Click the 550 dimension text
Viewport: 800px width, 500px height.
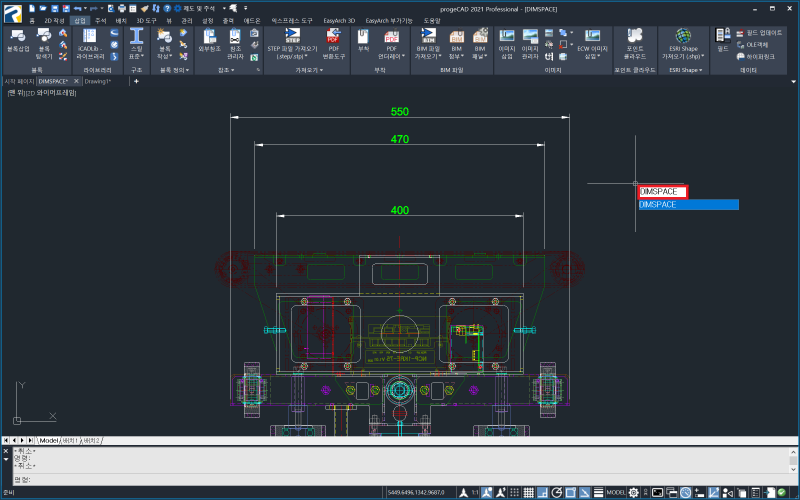pos(399,112)
